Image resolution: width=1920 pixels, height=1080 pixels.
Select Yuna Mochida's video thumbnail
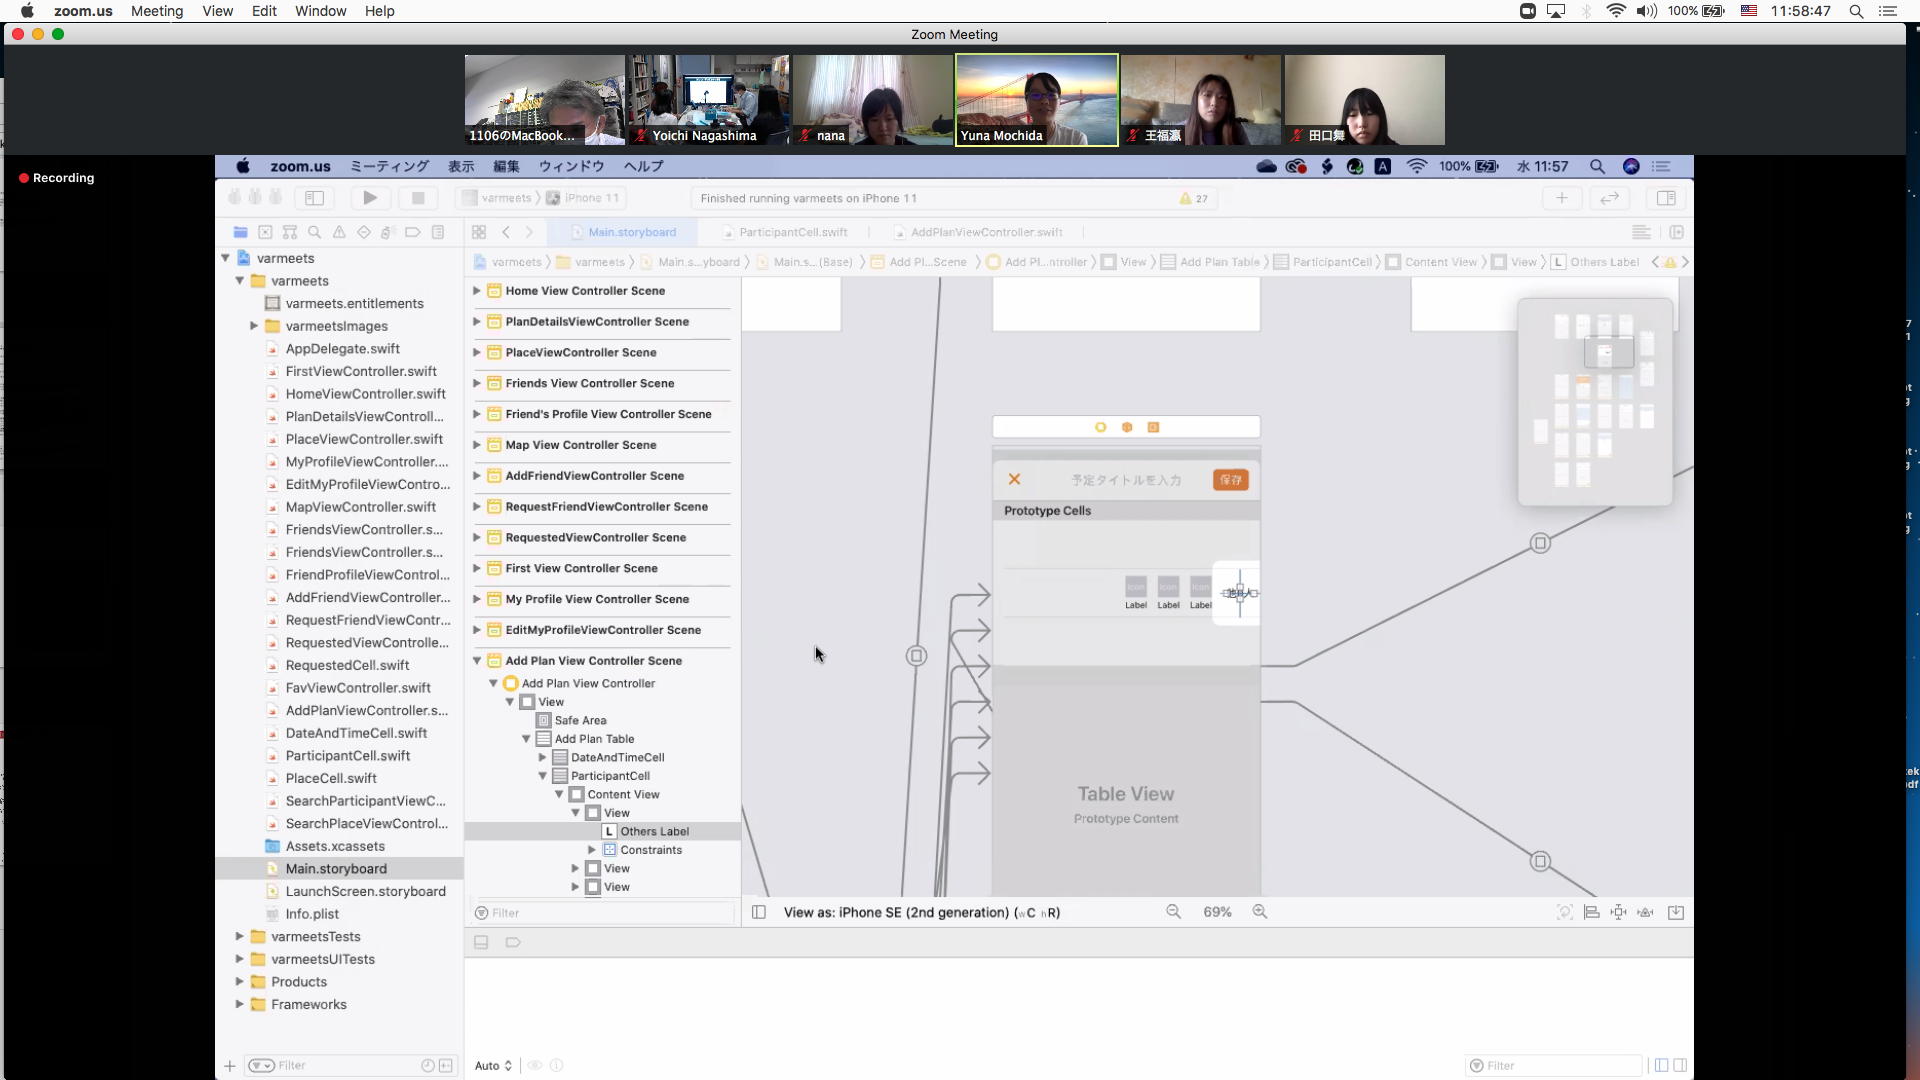click(x=1036, y=100)
